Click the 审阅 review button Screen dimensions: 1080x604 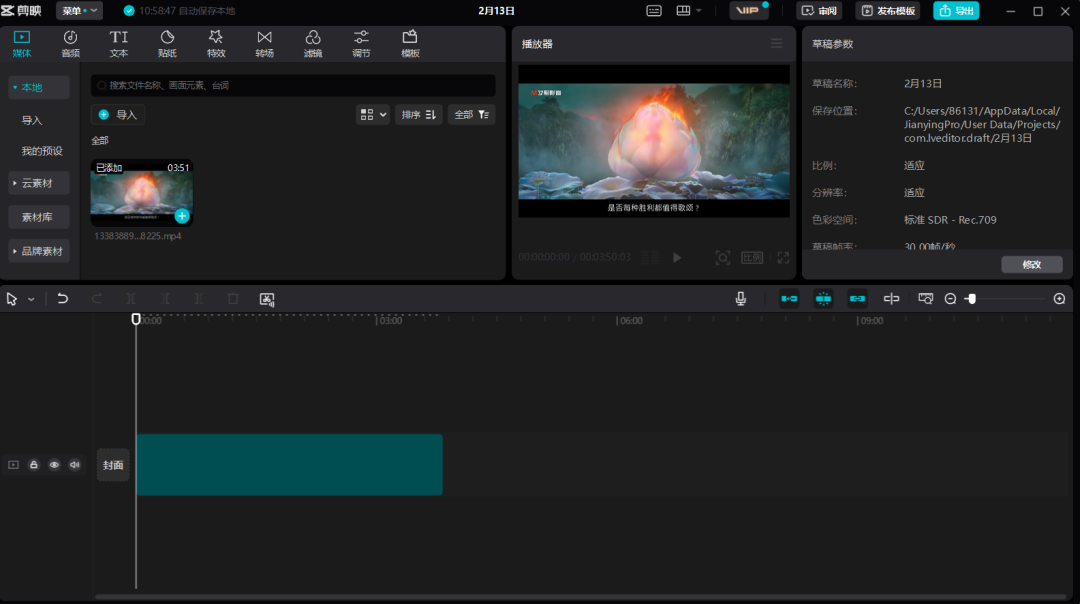tap(820, 10)
